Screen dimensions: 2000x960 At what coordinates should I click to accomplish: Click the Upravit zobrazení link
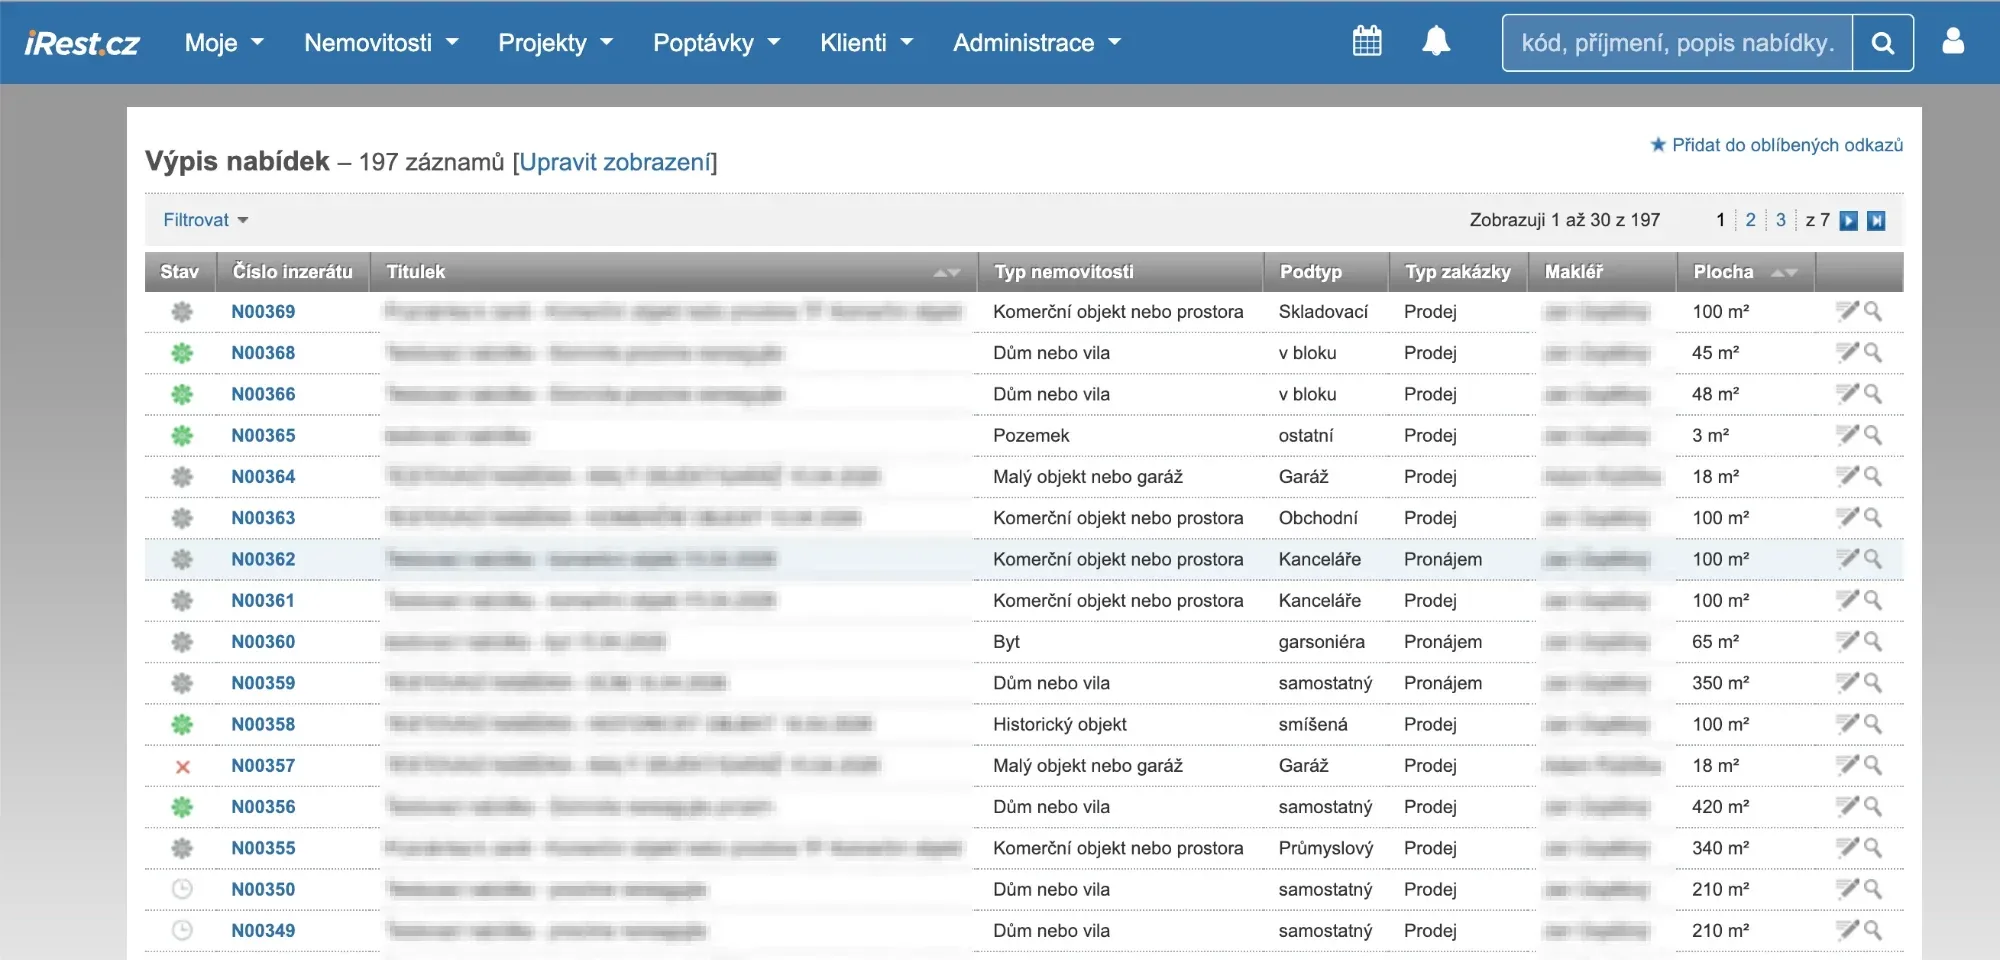click(615, 162)
